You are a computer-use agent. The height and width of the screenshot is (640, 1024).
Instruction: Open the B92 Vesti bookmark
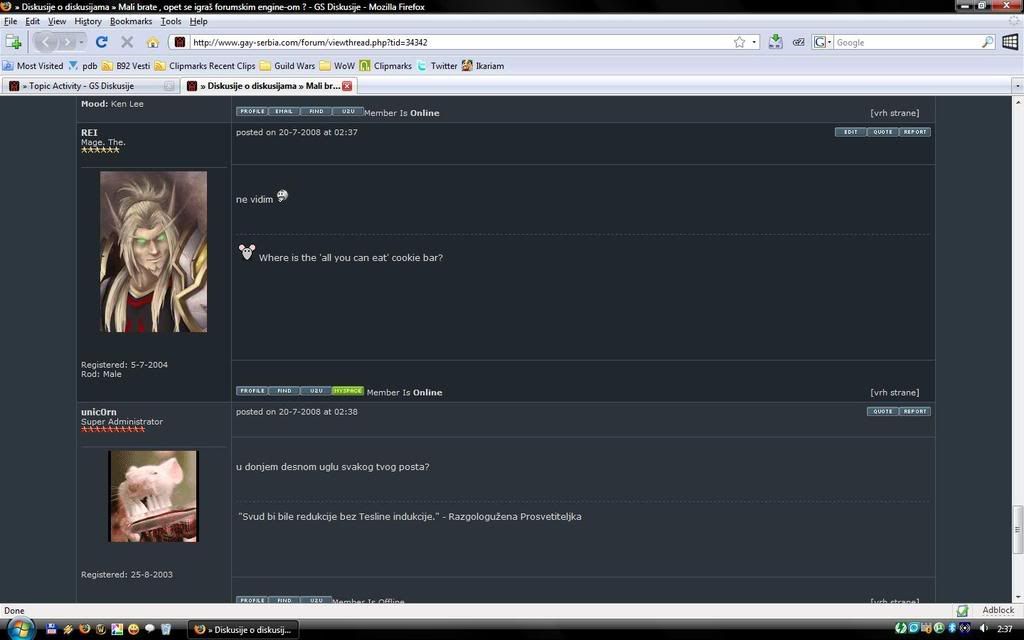(126, 66)
